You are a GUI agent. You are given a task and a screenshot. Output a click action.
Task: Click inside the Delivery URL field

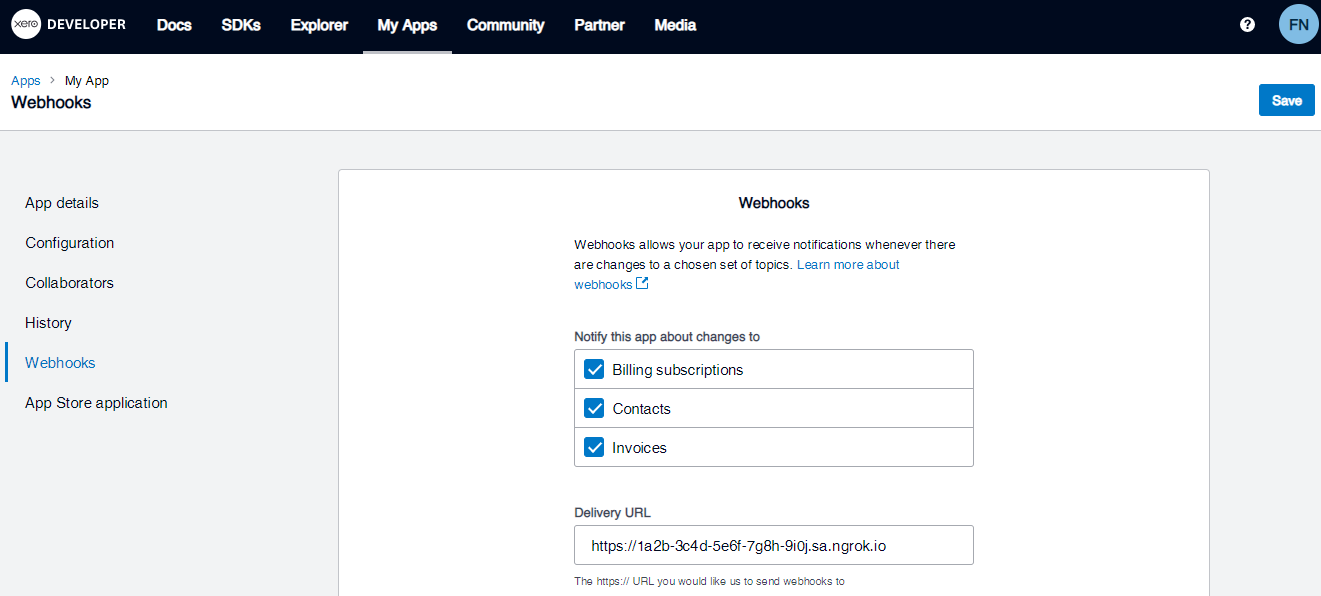click(773, 544)
